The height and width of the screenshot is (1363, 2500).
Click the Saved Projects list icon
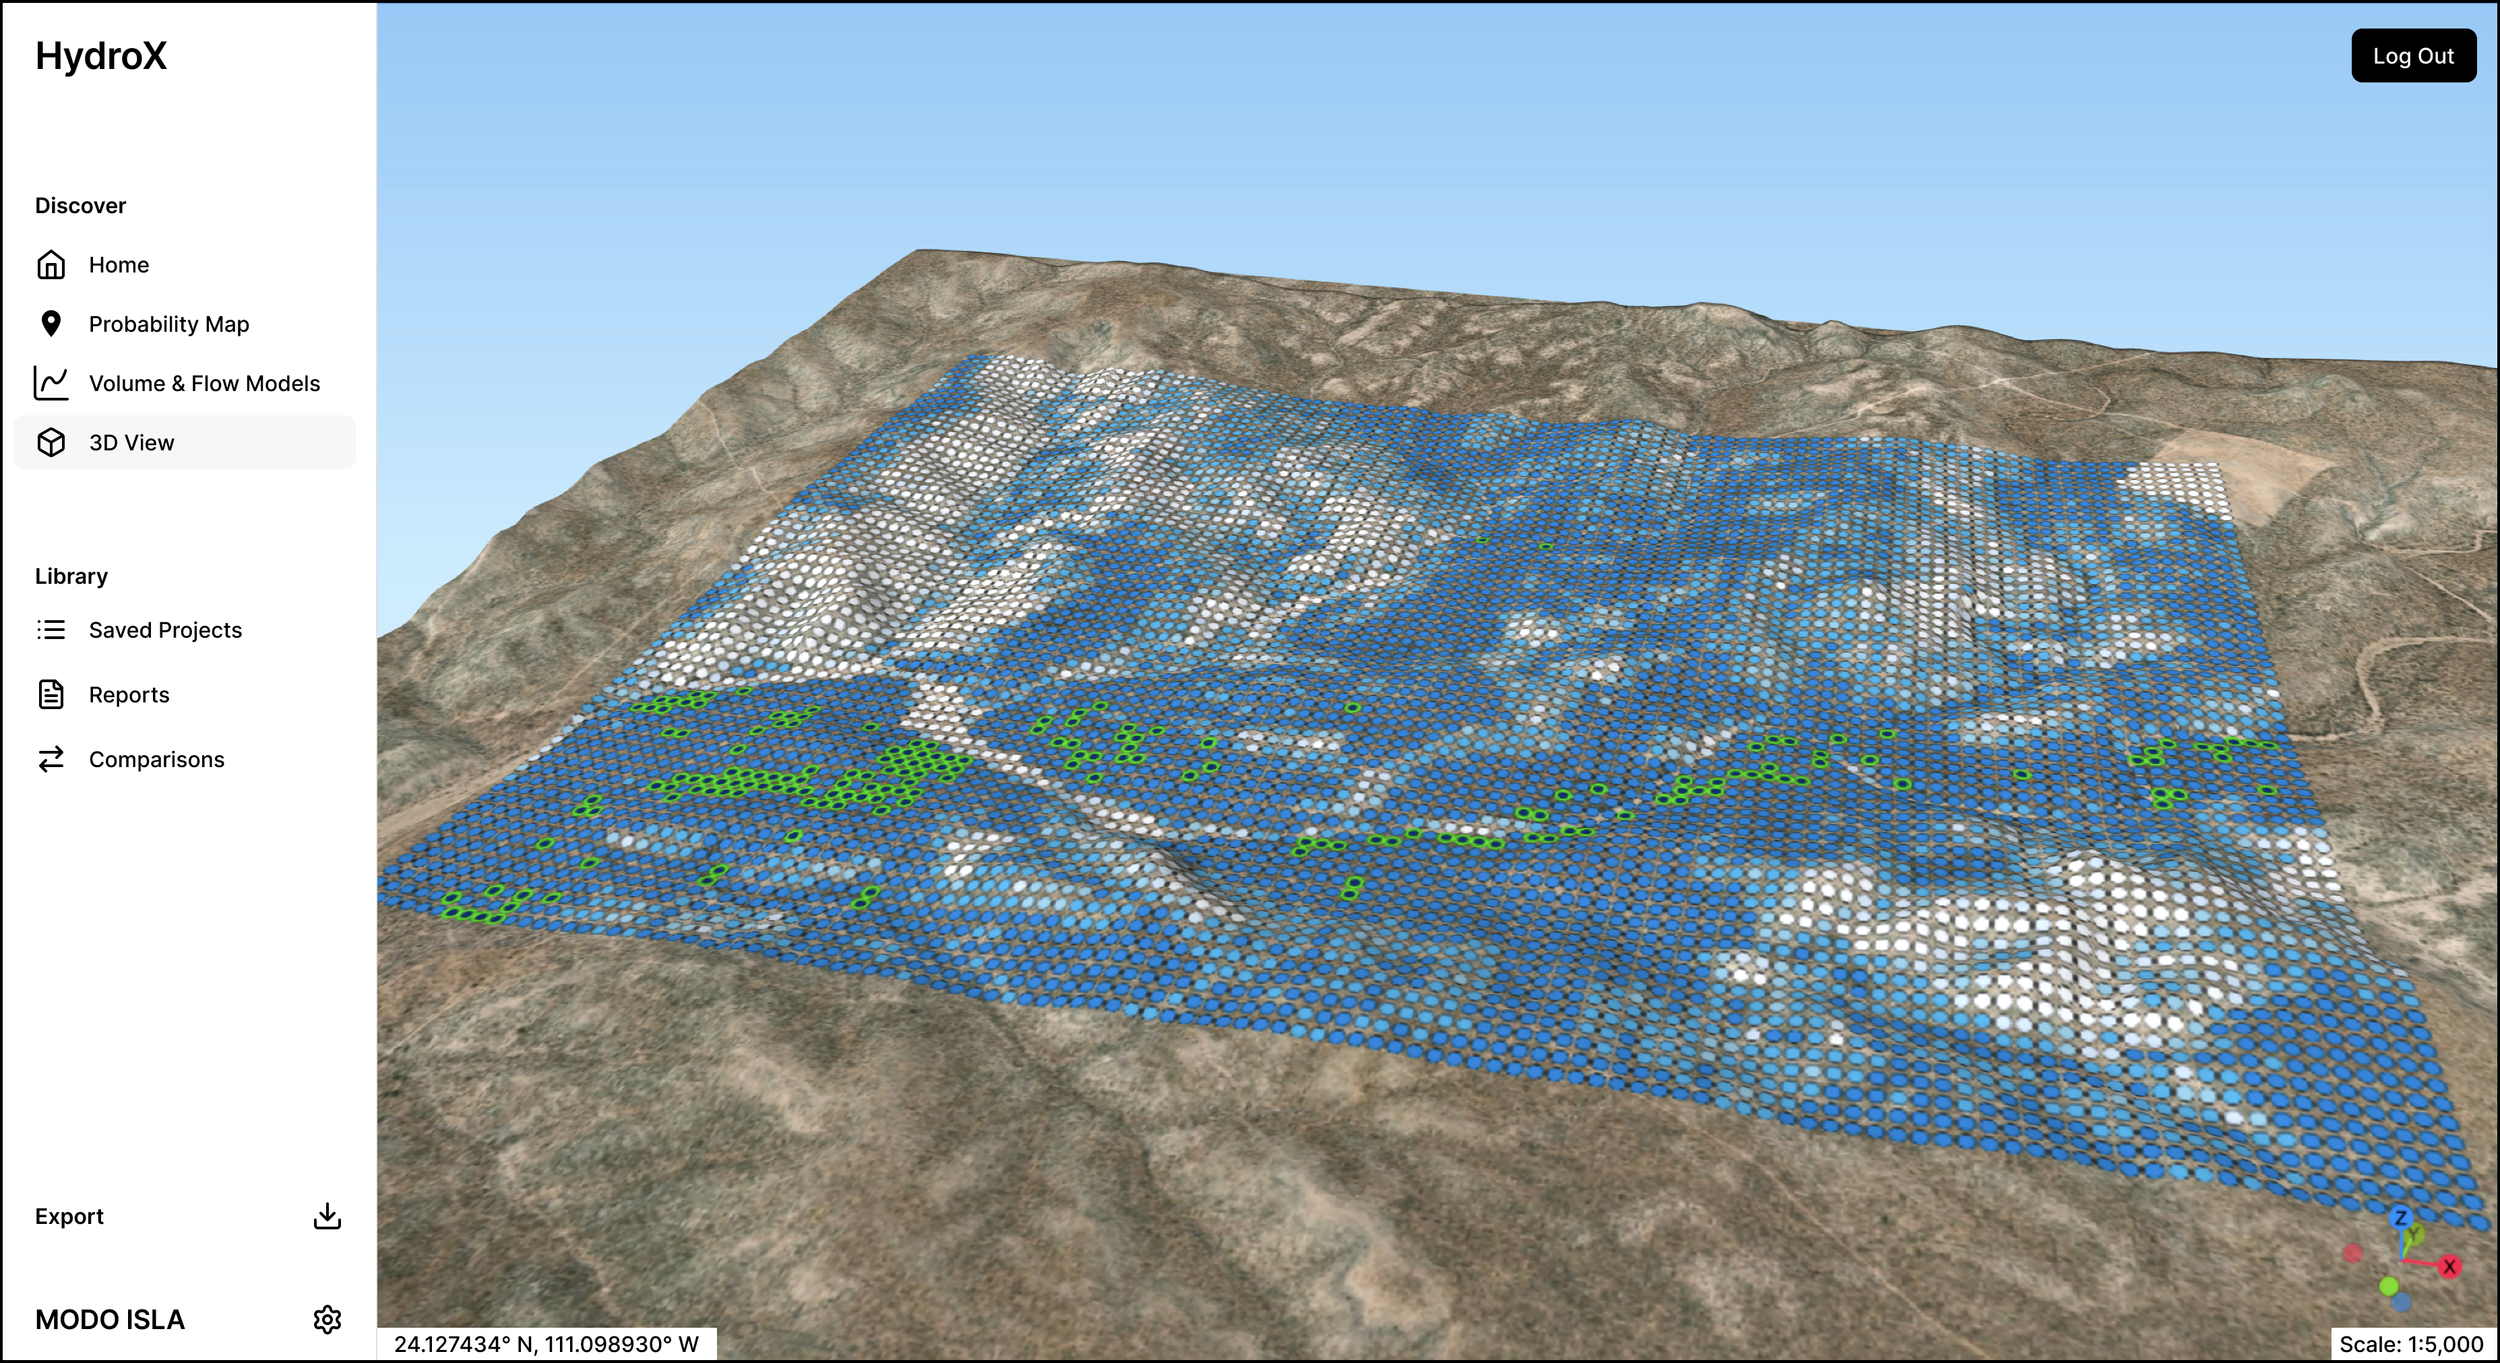pyautogui.click(x=51, y=630)
